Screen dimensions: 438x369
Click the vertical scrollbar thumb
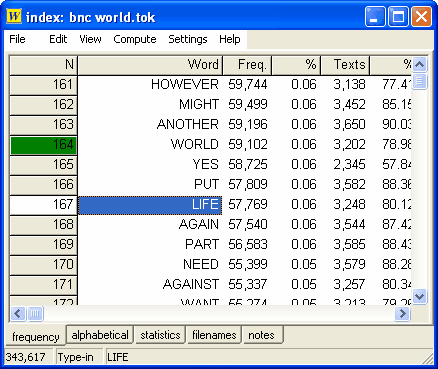click(420, 81)
